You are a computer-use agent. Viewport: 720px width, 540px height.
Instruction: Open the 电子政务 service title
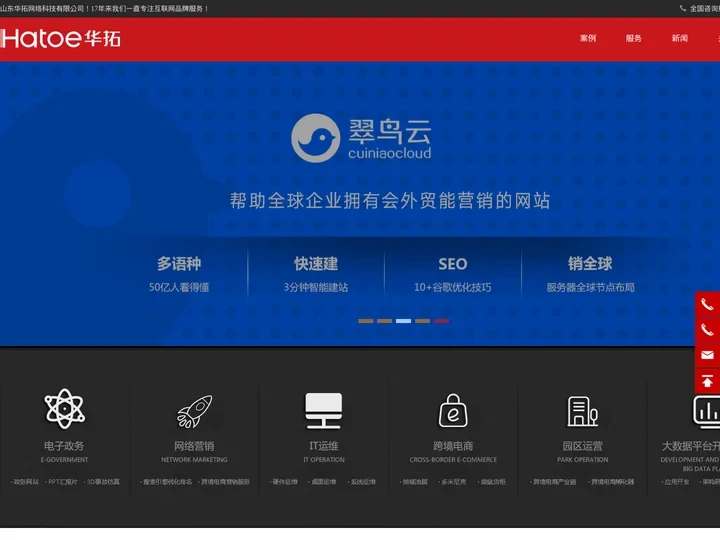pos(64,446)
